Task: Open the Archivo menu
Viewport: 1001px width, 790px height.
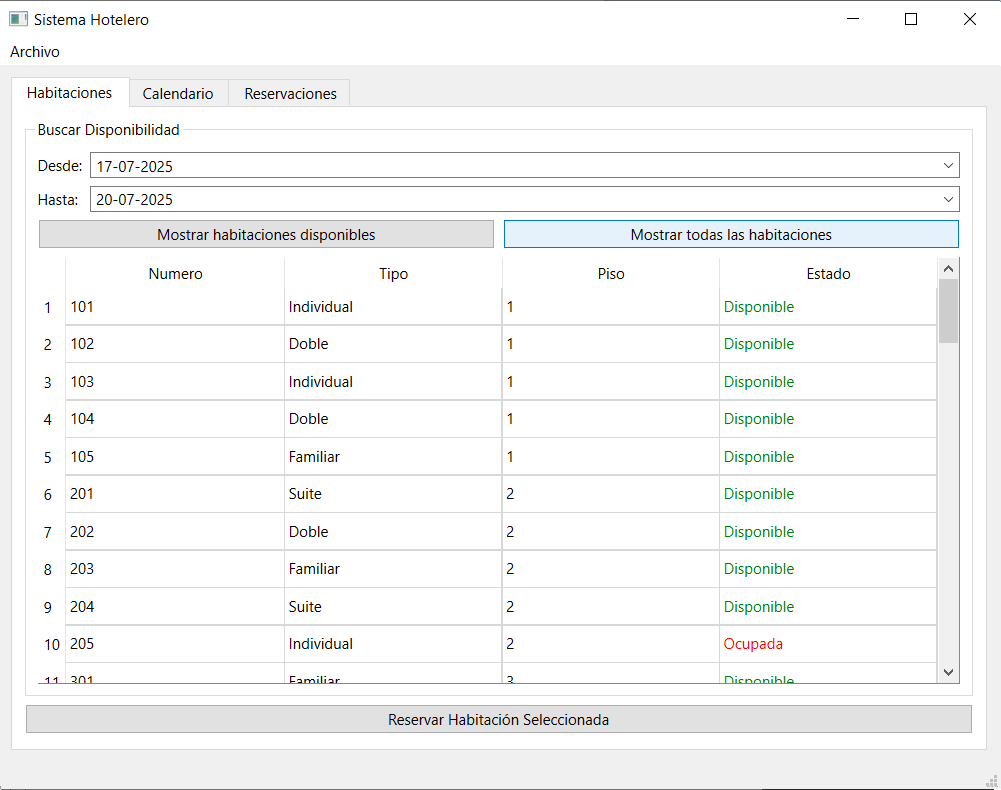Action: [34, 52]
